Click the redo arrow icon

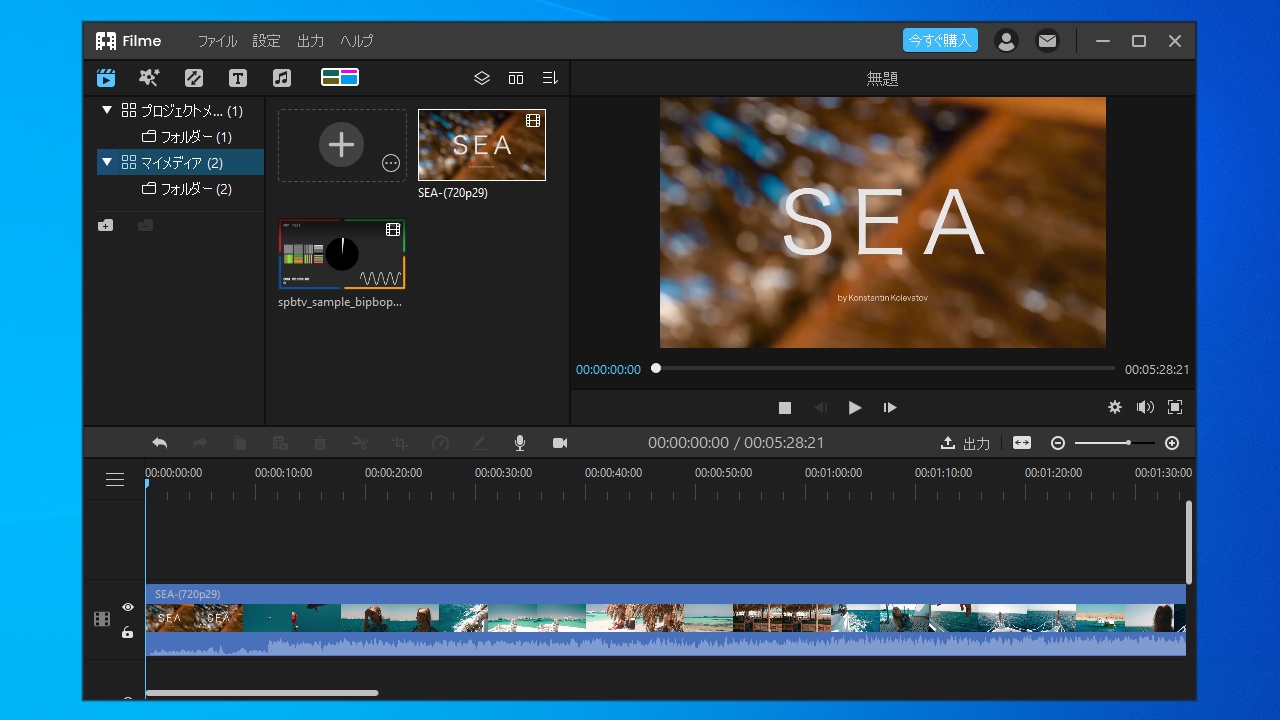(200, 443)
